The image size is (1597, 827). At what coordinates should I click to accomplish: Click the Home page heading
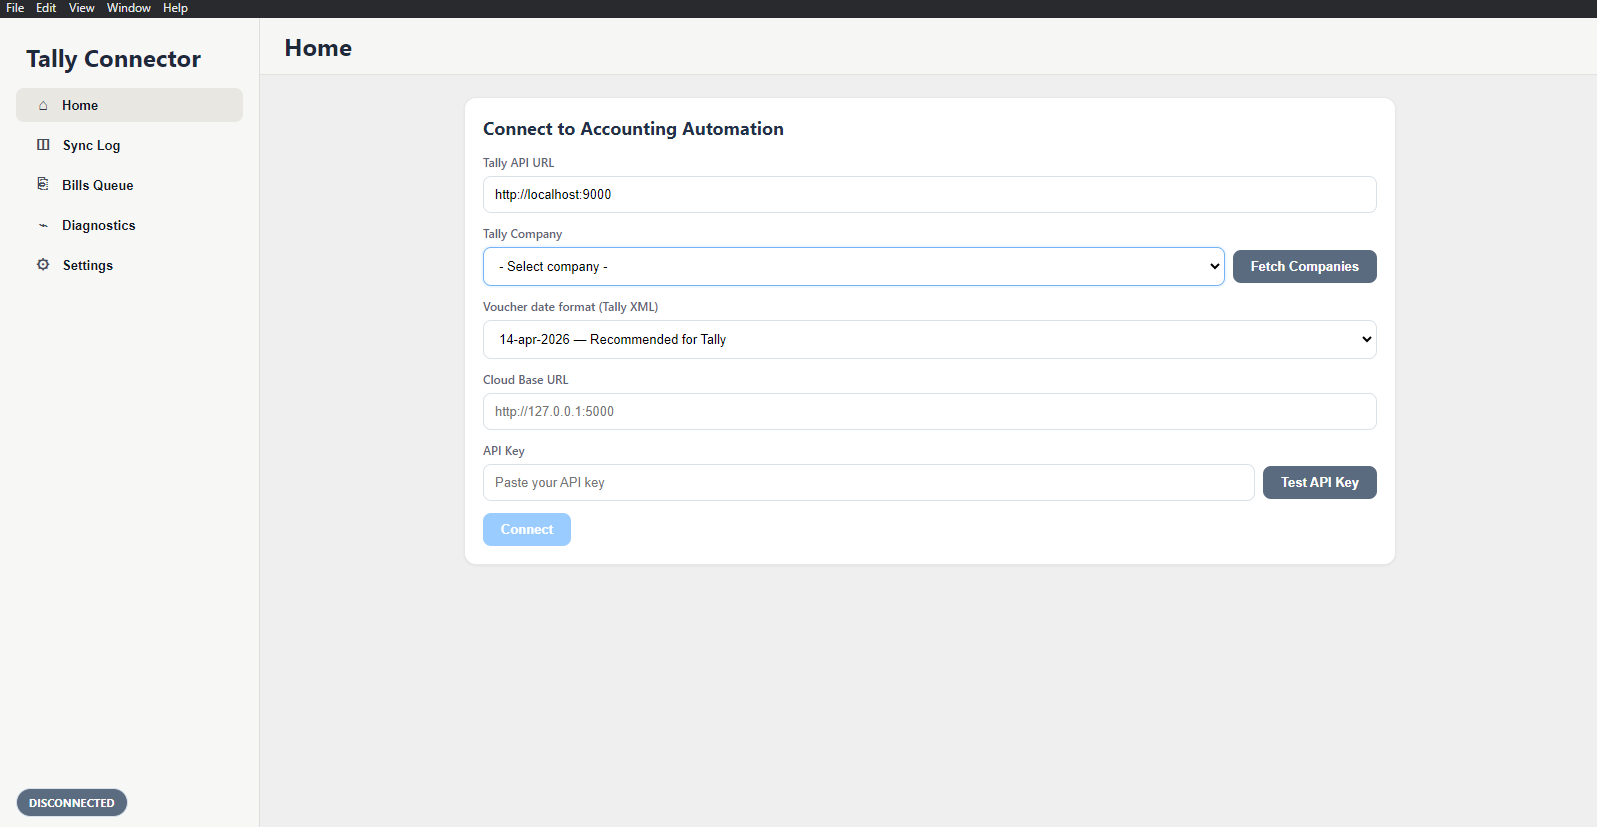click(318, 48)
